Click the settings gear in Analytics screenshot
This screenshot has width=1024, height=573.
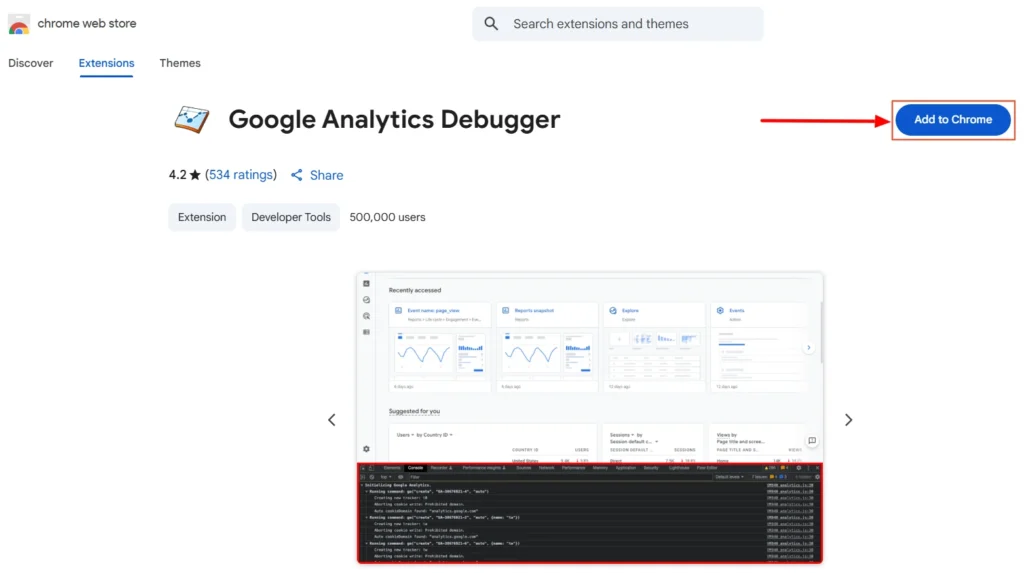coord(366,449)
